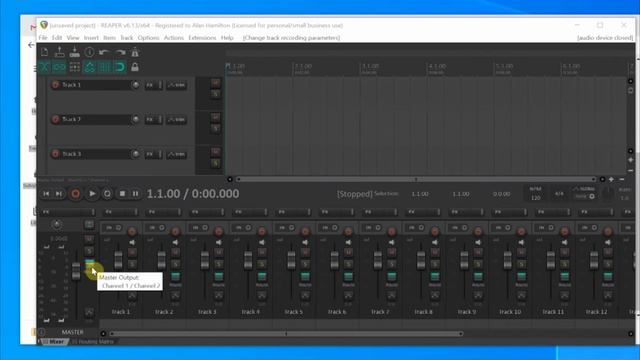Open FX for Track 3 in track panel

pyautogui.click(x=150, y=155)
